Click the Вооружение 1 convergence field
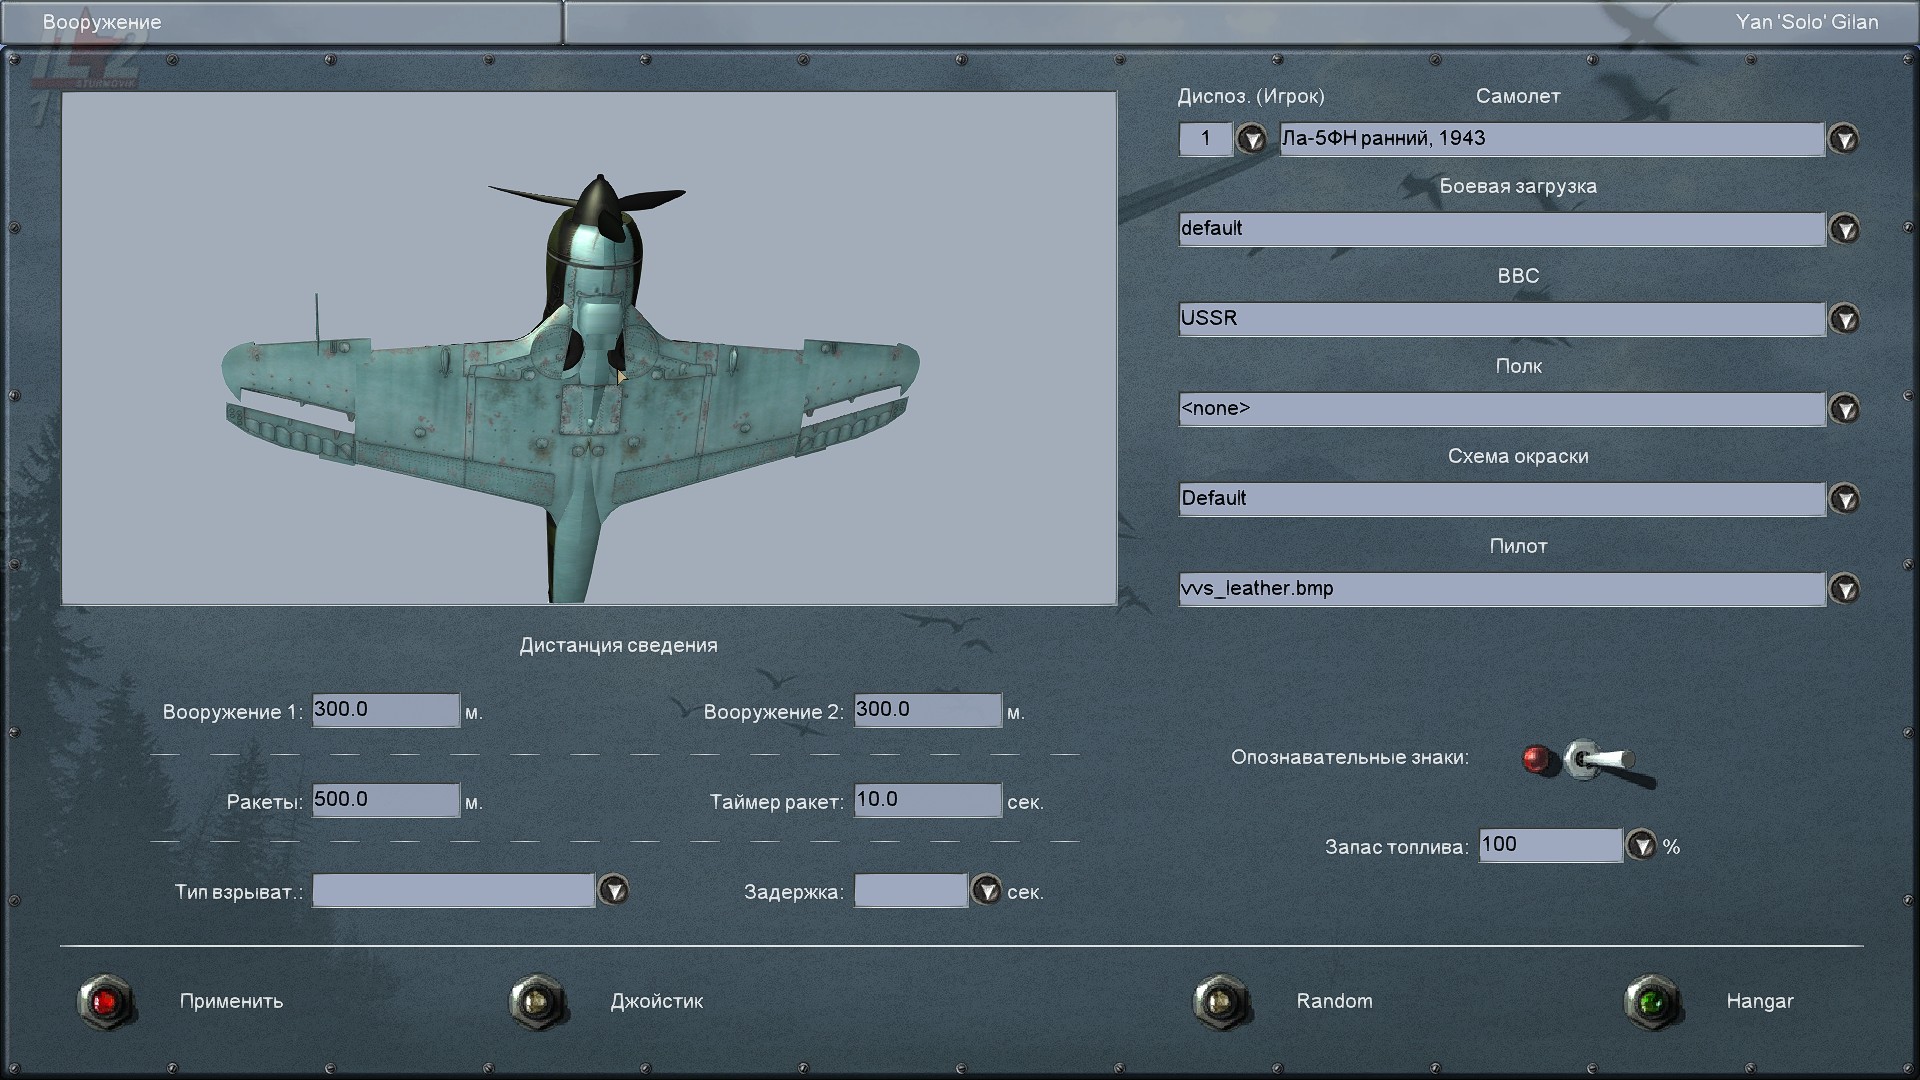Image resolution: width=1920 pixels, height=1080 pixels. point(385,710)
